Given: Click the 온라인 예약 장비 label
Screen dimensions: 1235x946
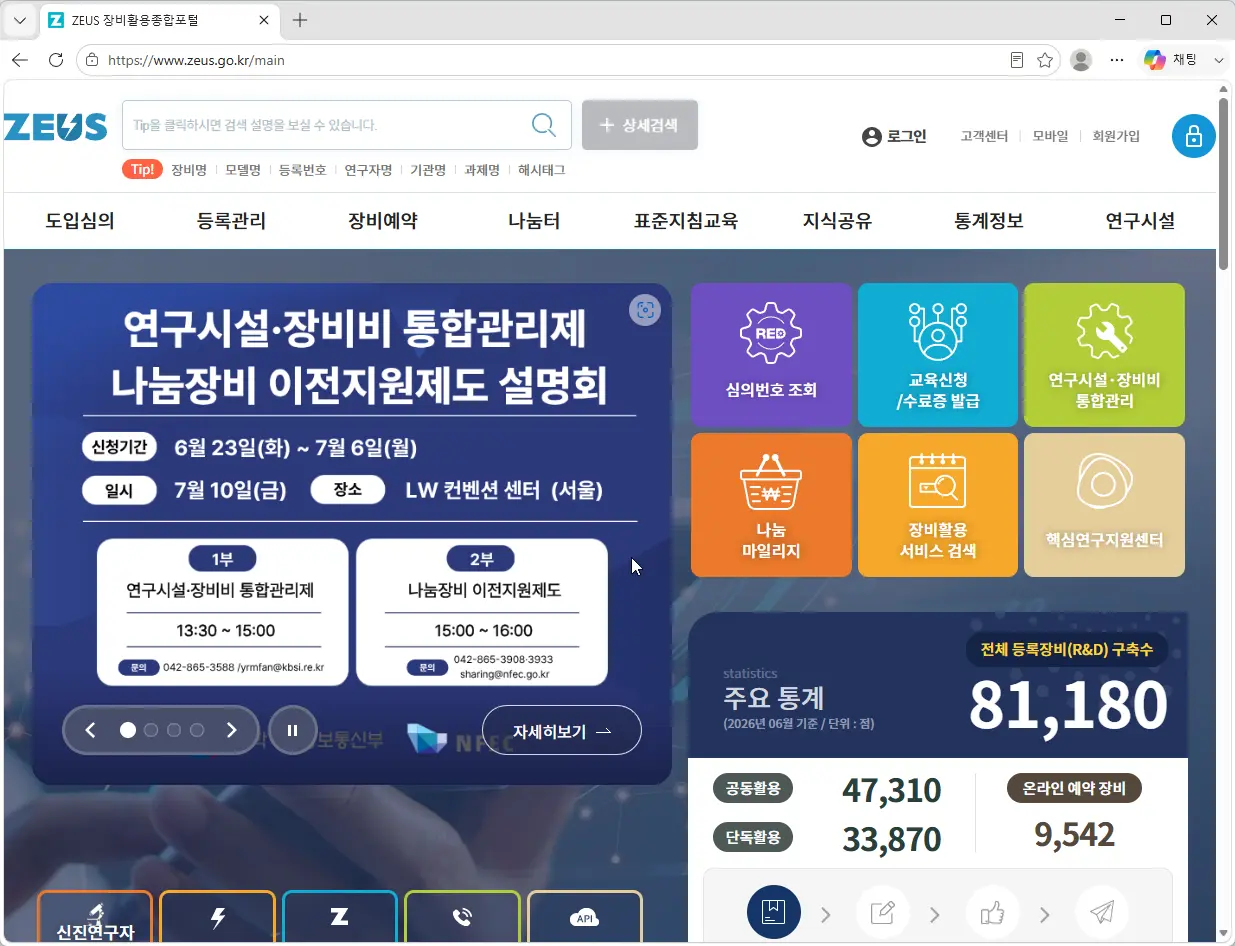Looking at the screenshot, I should click(x=1074, y=789).
